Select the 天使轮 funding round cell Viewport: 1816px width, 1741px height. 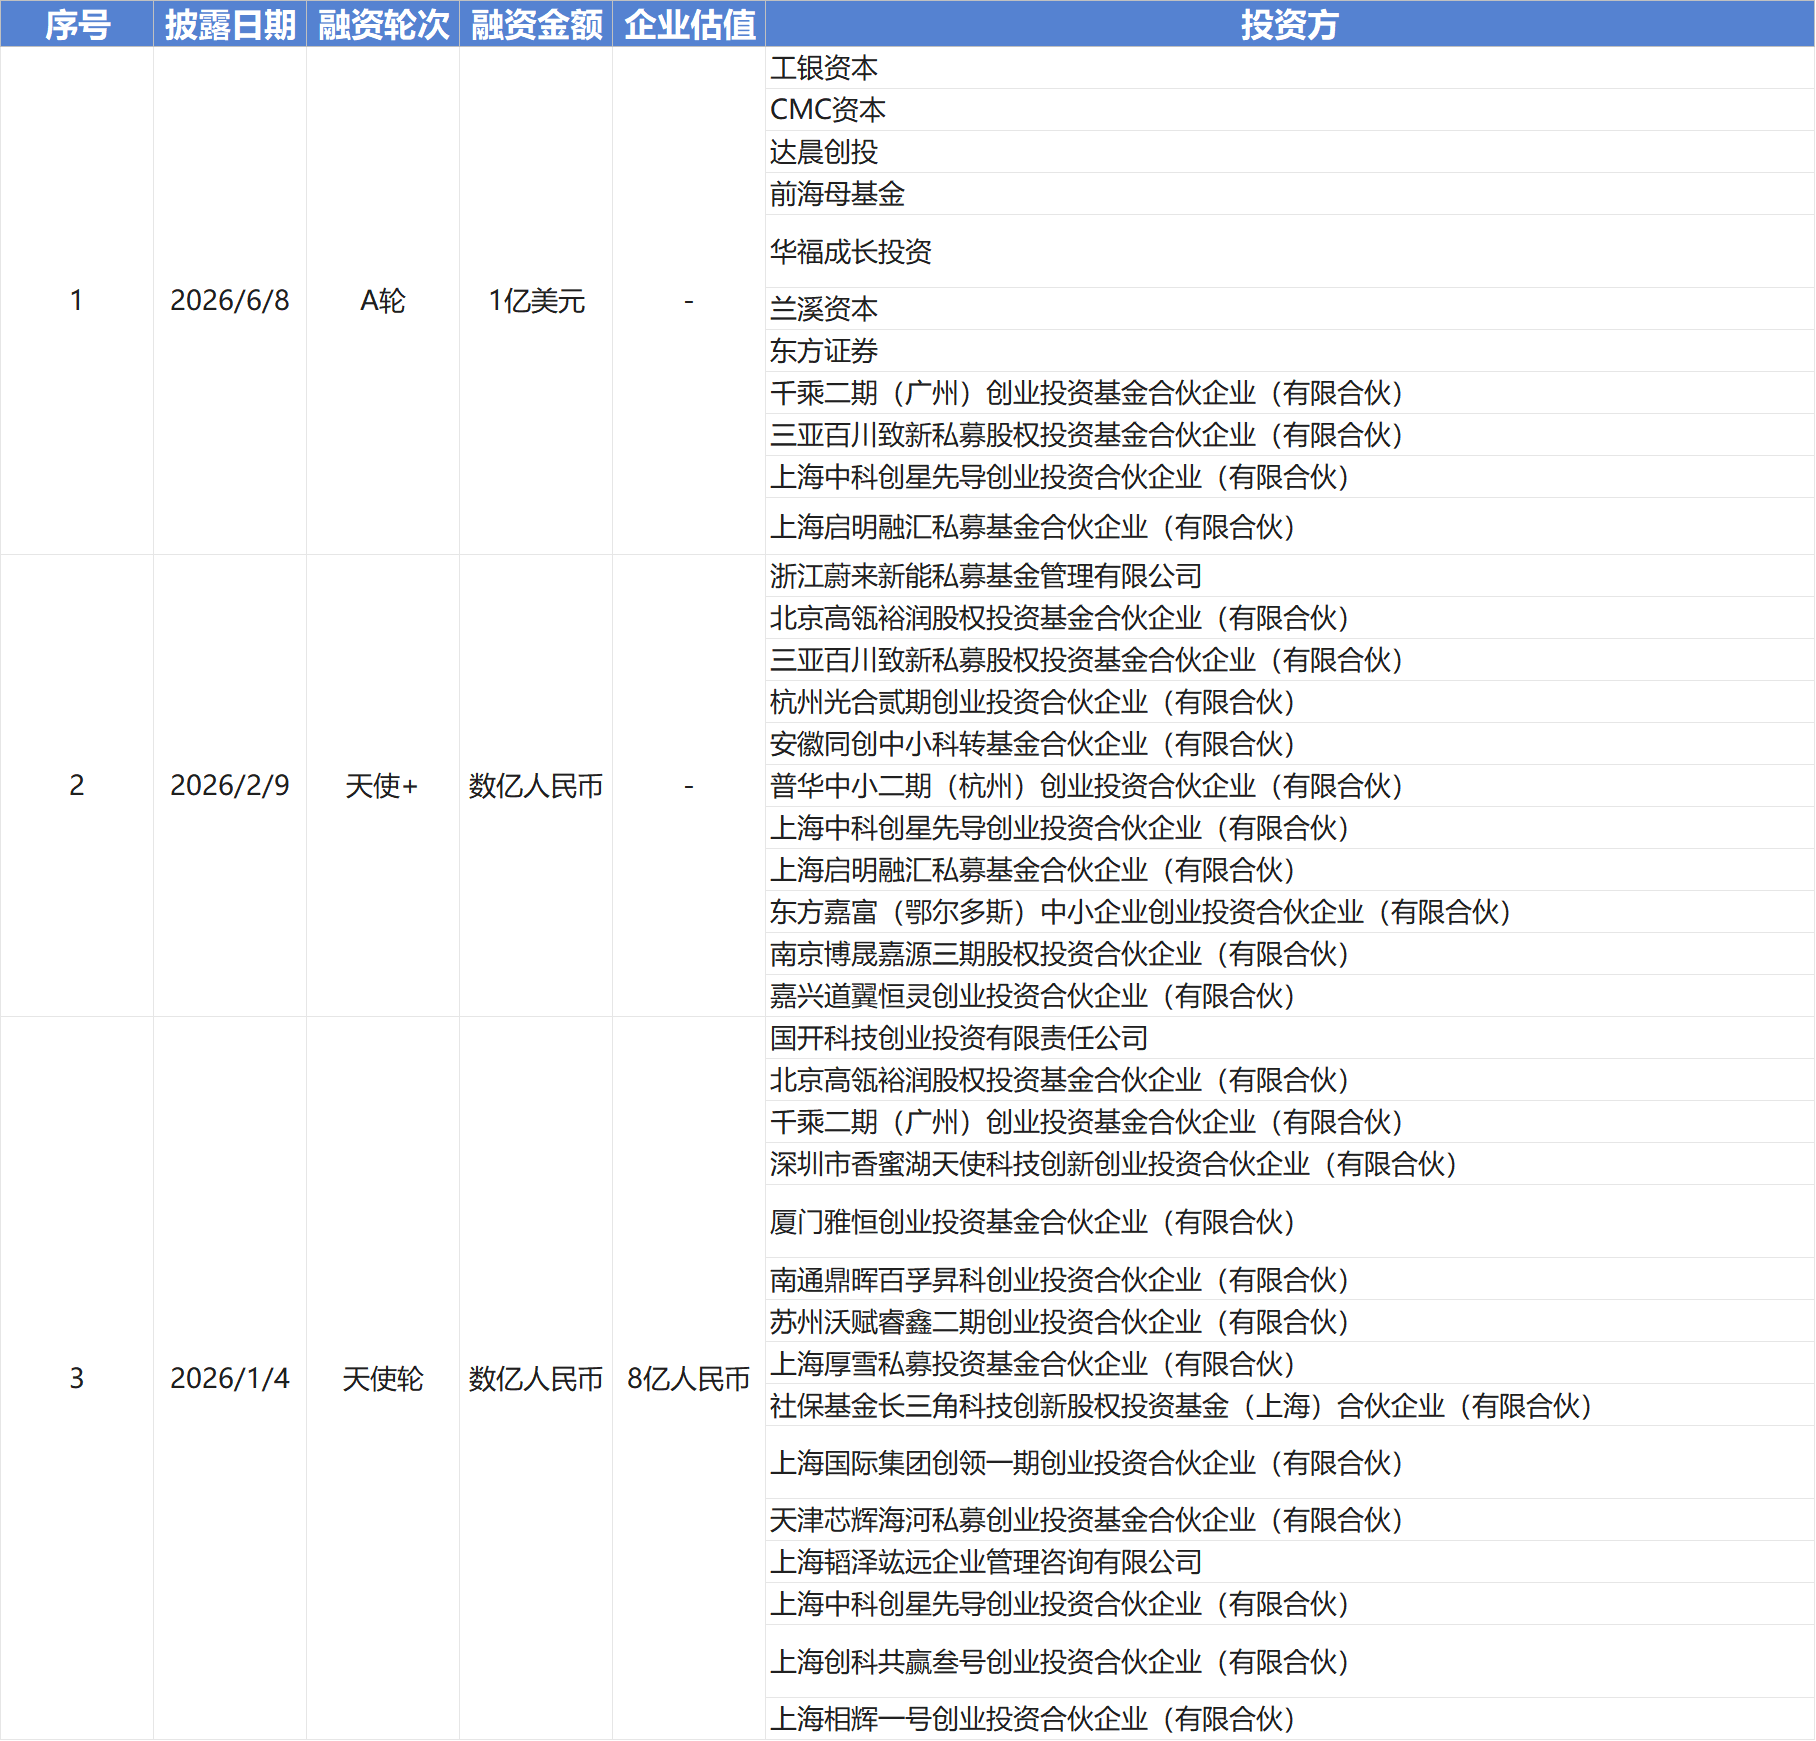pos(383,1379)
